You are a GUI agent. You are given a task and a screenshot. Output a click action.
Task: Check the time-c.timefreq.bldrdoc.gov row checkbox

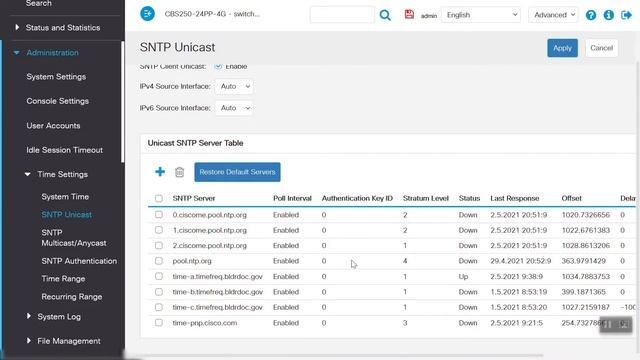pyautogui.click(x=159, y=307)
